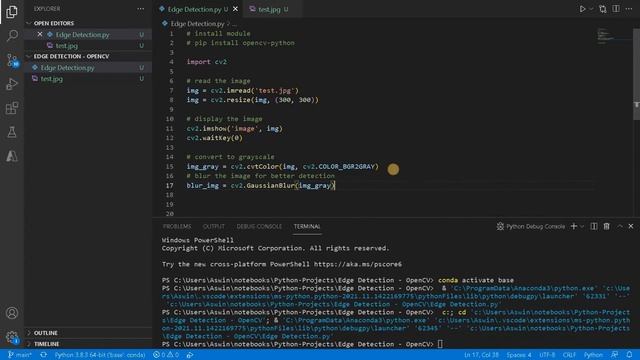Open the Accounts menu icon
640x360 pixels.
[x=12, y=313]
